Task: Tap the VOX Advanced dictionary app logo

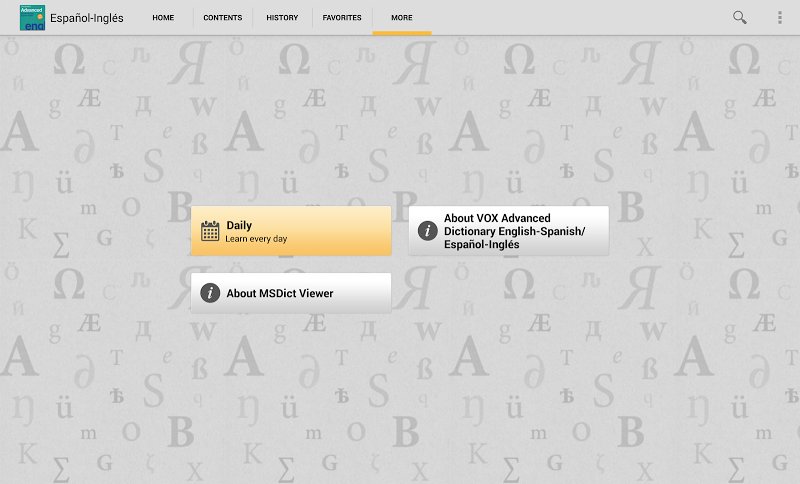Action: click(x=32, y=18)
